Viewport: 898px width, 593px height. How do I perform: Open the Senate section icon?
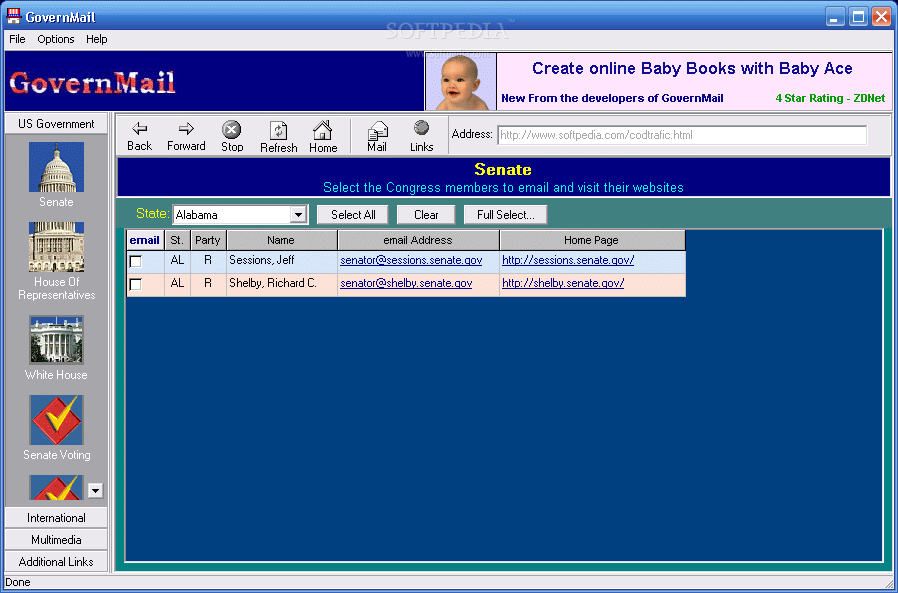[x=56, y=167]
